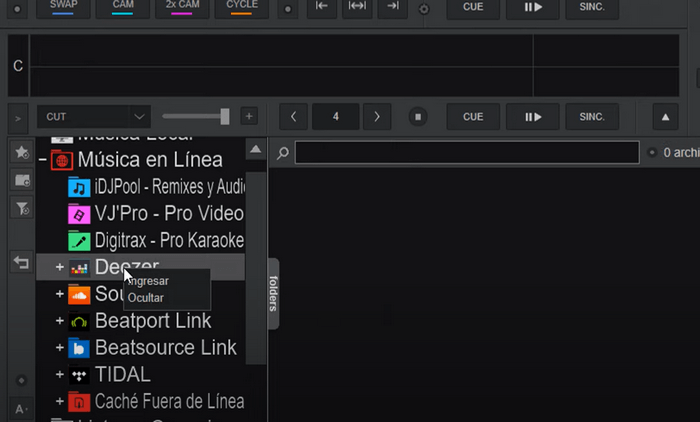
Task: Click the CYCLE button
Action: click(x=242, y=8)
